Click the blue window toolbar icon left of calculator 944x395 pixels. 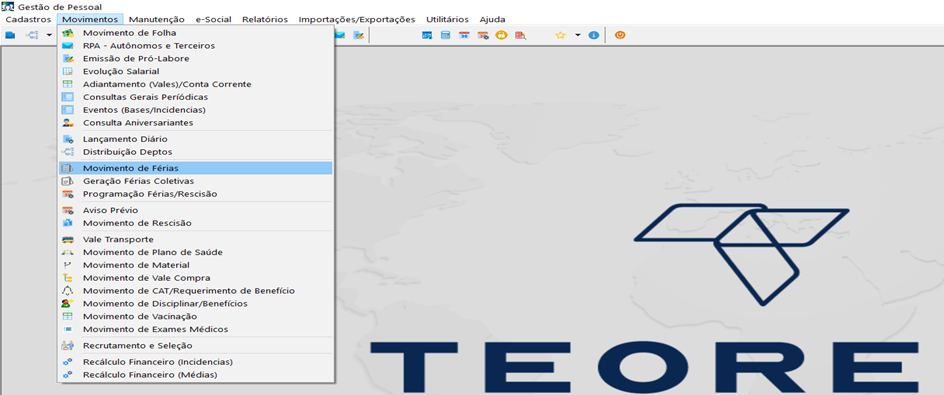427,36
